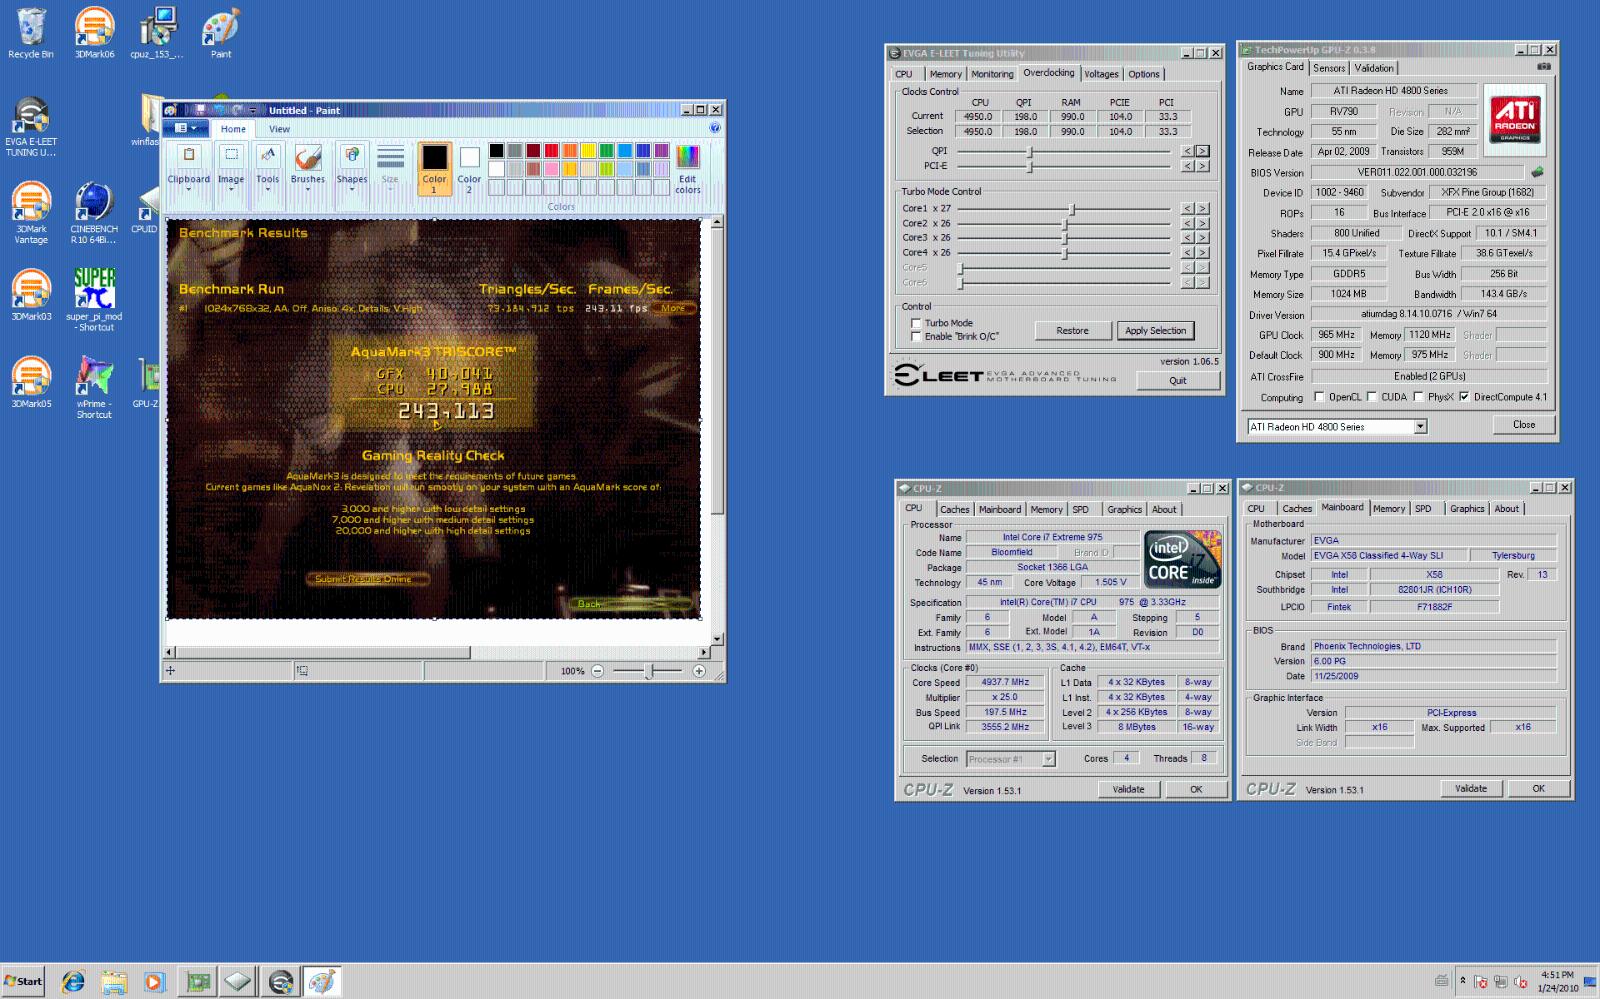
Task: Open the cpuz_153 desktop icon
Action: coord(157,33)
